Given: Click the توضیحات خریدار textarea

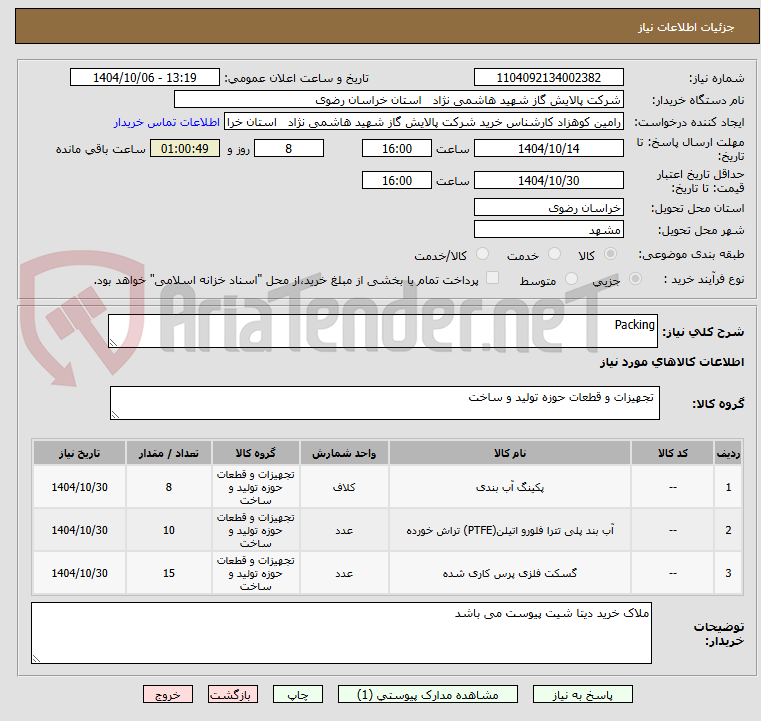Looking at the screenshot, I should tap(341, 633).
